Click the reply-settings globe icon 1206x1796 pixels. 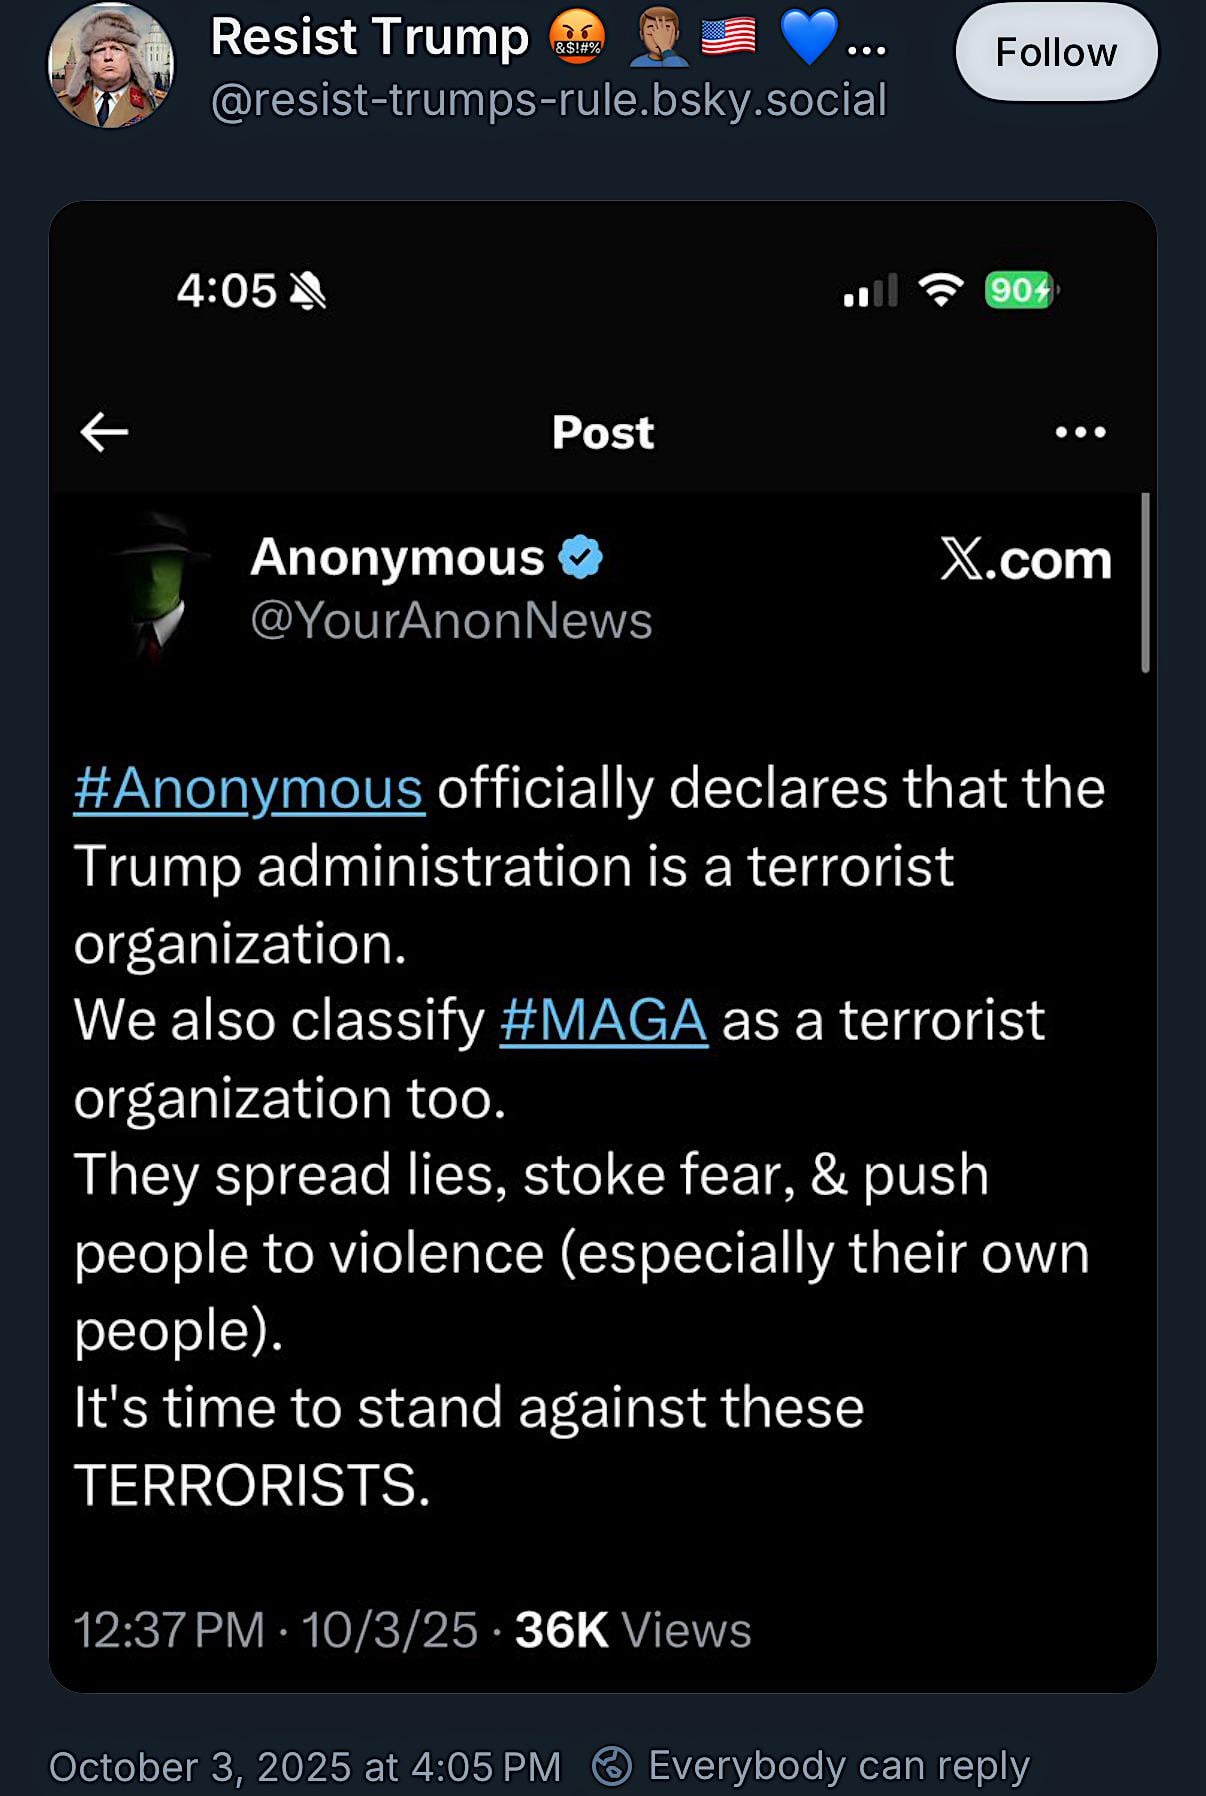pyautogui.click(x=612, y=1766)
